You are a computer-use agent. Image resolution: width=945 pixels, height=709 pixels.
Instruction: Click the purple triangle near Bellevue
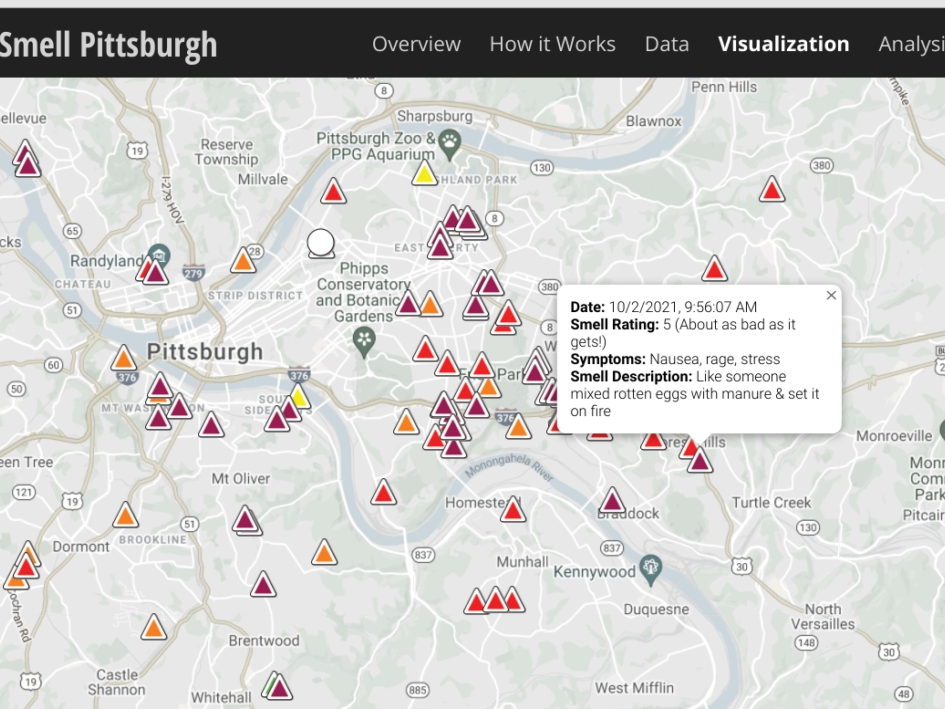click(x=28, y=163)
